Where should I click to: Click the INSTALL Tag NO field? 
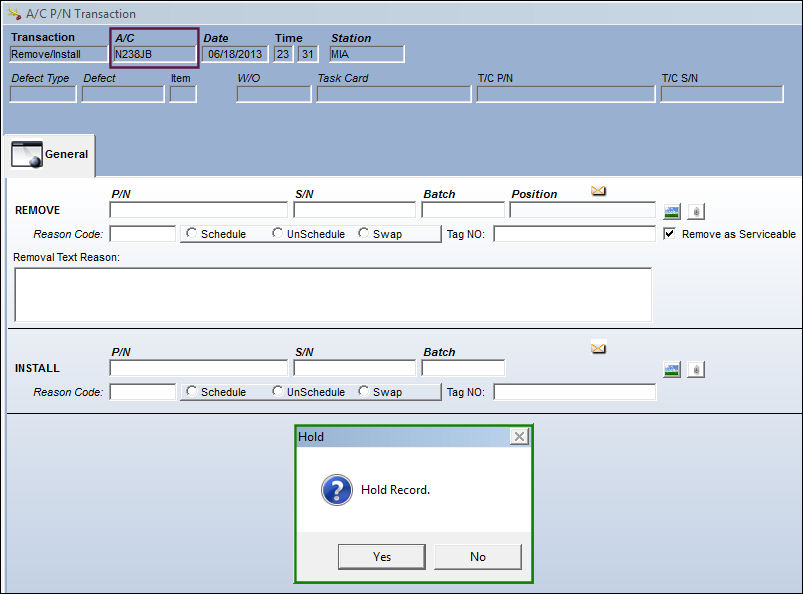pyautogui.click(x=575, y=392)
